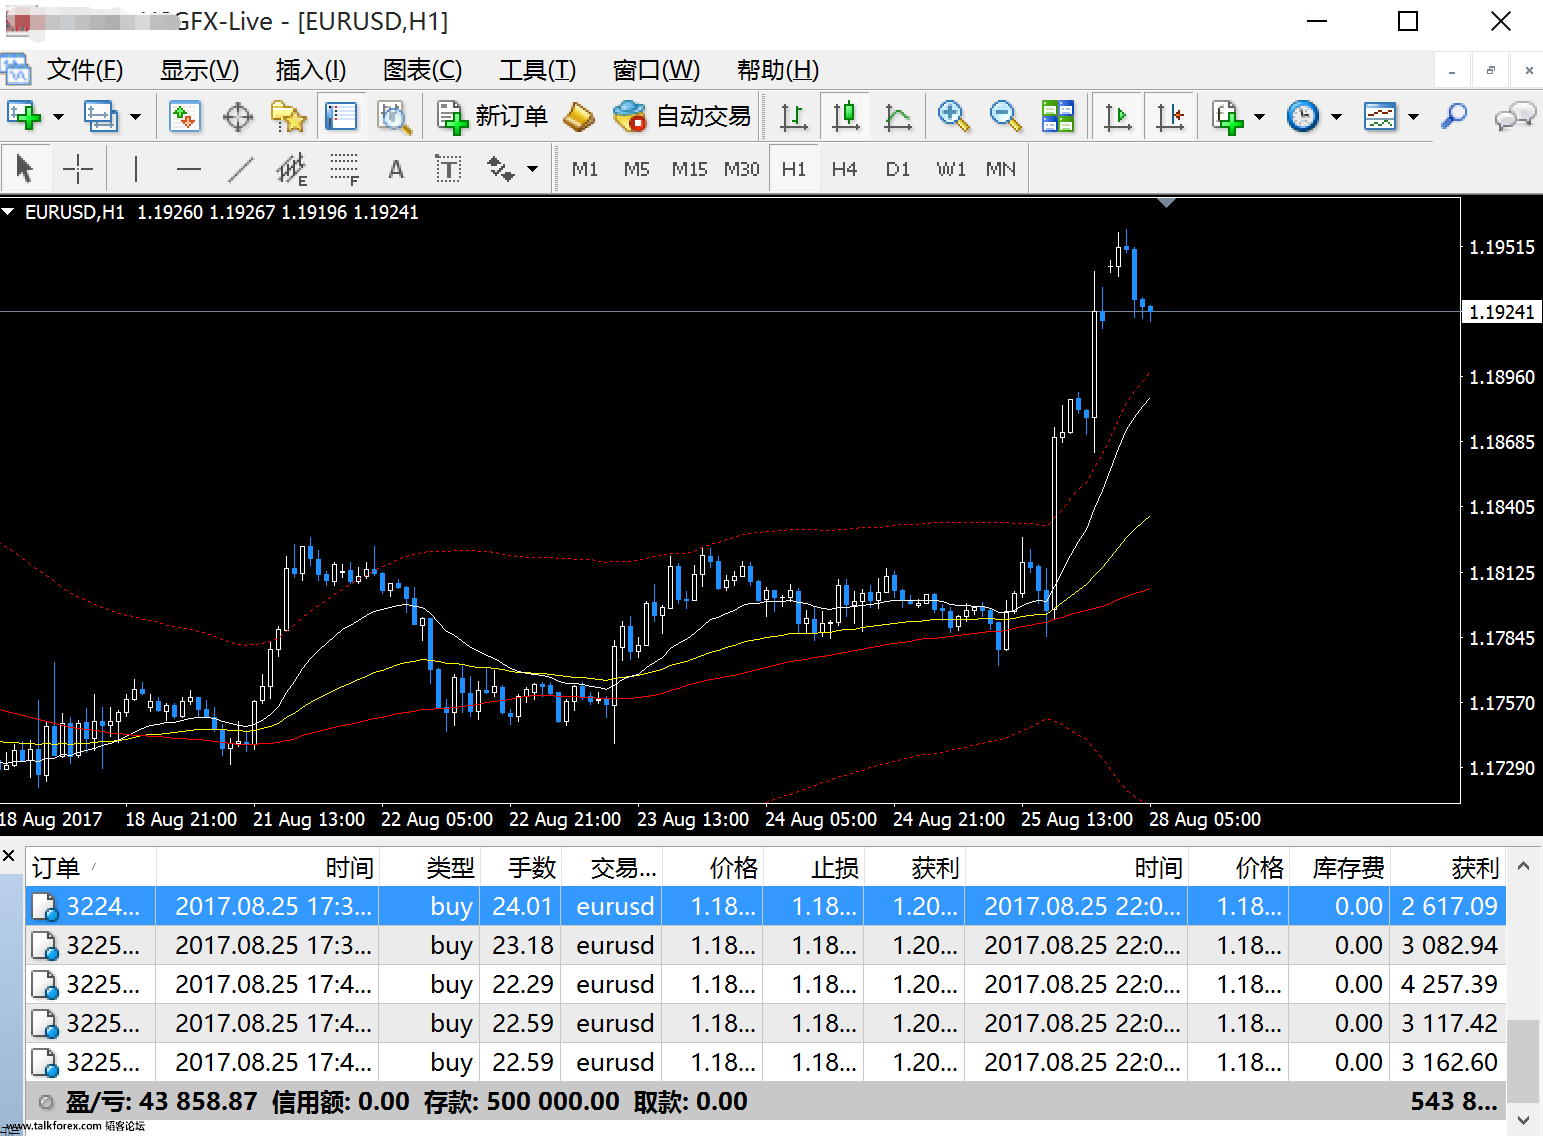Open MetaEditor with the yellow book icon
This screenshot has width=1543, height=1136.
point(579,116)
